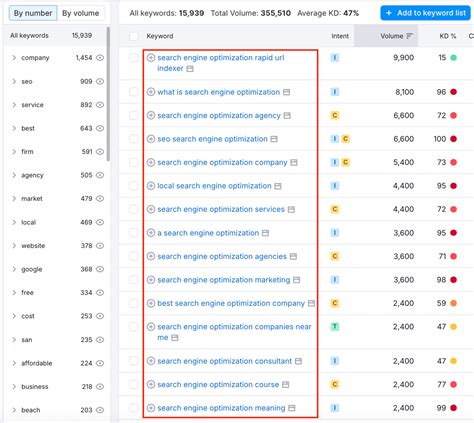Expand the 'firm' keyword group
The height and width of the screenshot is (423, 474).
(x=14, y=152)
